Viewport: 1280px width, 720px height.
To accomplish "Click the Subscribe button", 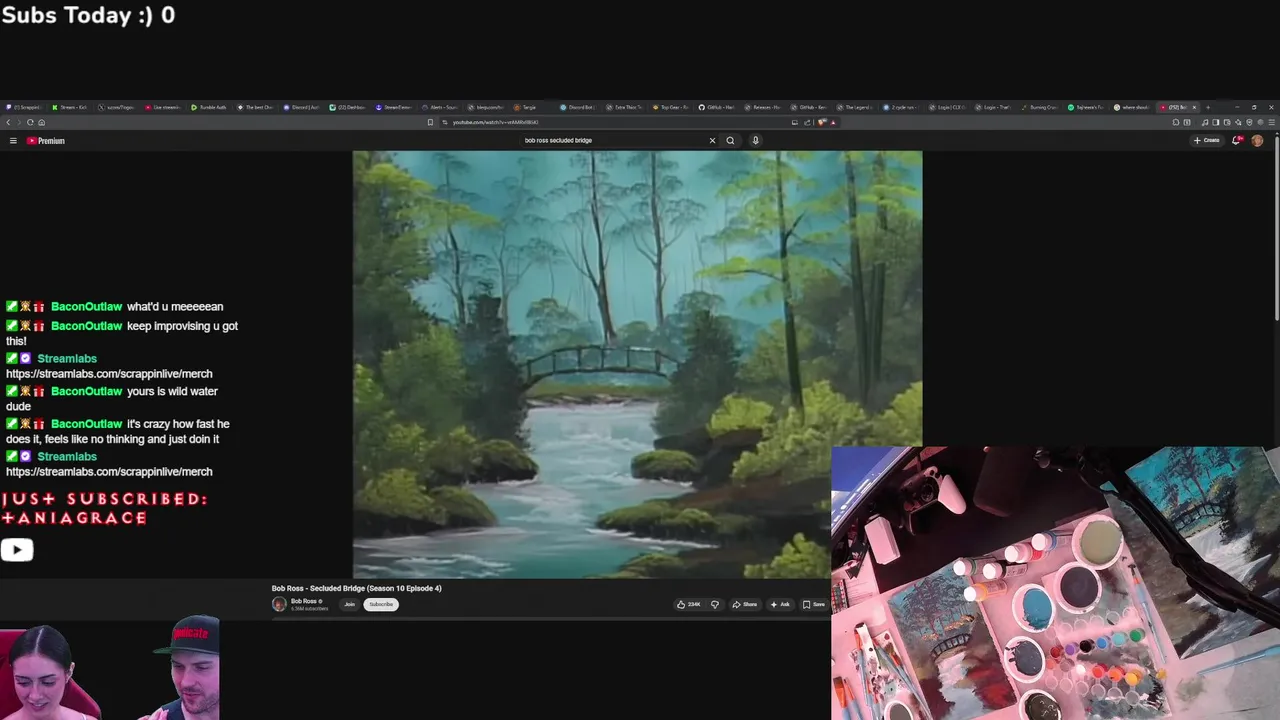I will (381, 604).
